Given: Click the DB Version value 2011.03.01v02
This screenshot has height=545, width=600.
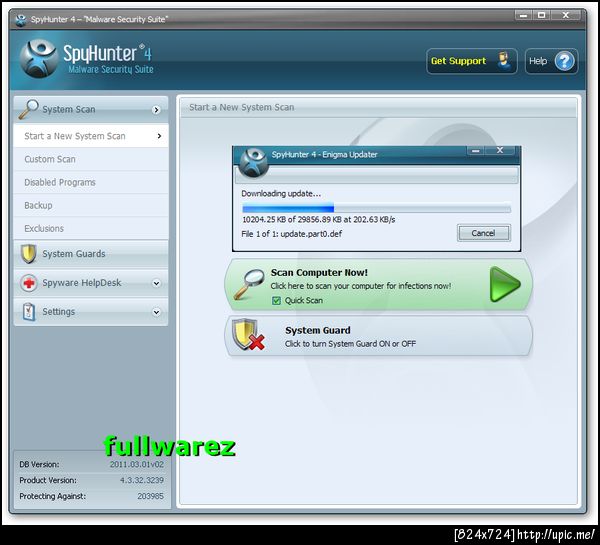Looking at the screenshot, I should click(137, 464).
